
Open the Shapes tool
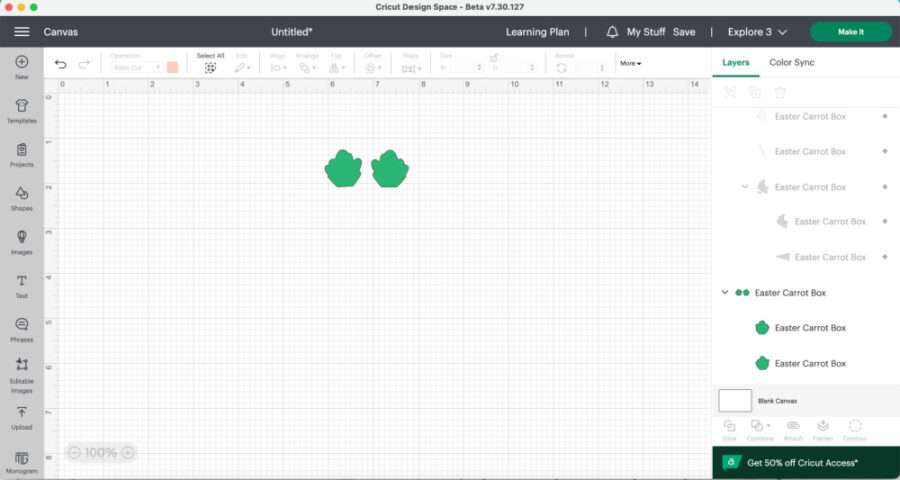pos(21,197)
